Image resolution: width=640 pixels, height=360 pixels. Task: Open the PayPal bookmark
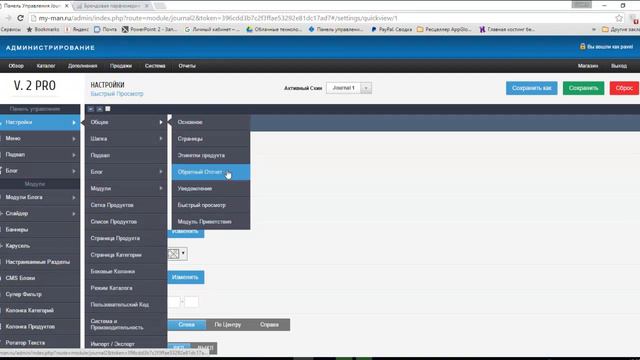tap(391, 29)
